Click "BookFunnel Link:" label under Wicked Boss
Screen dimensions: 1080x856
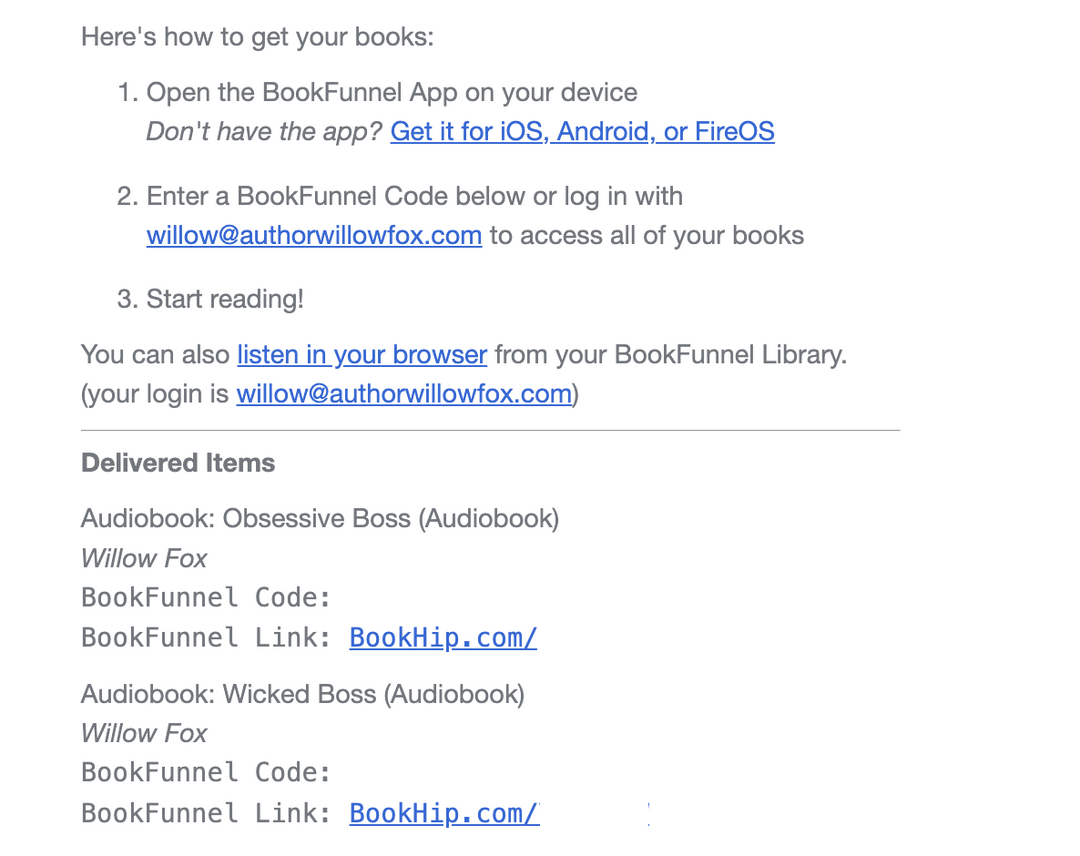point(206,813)
